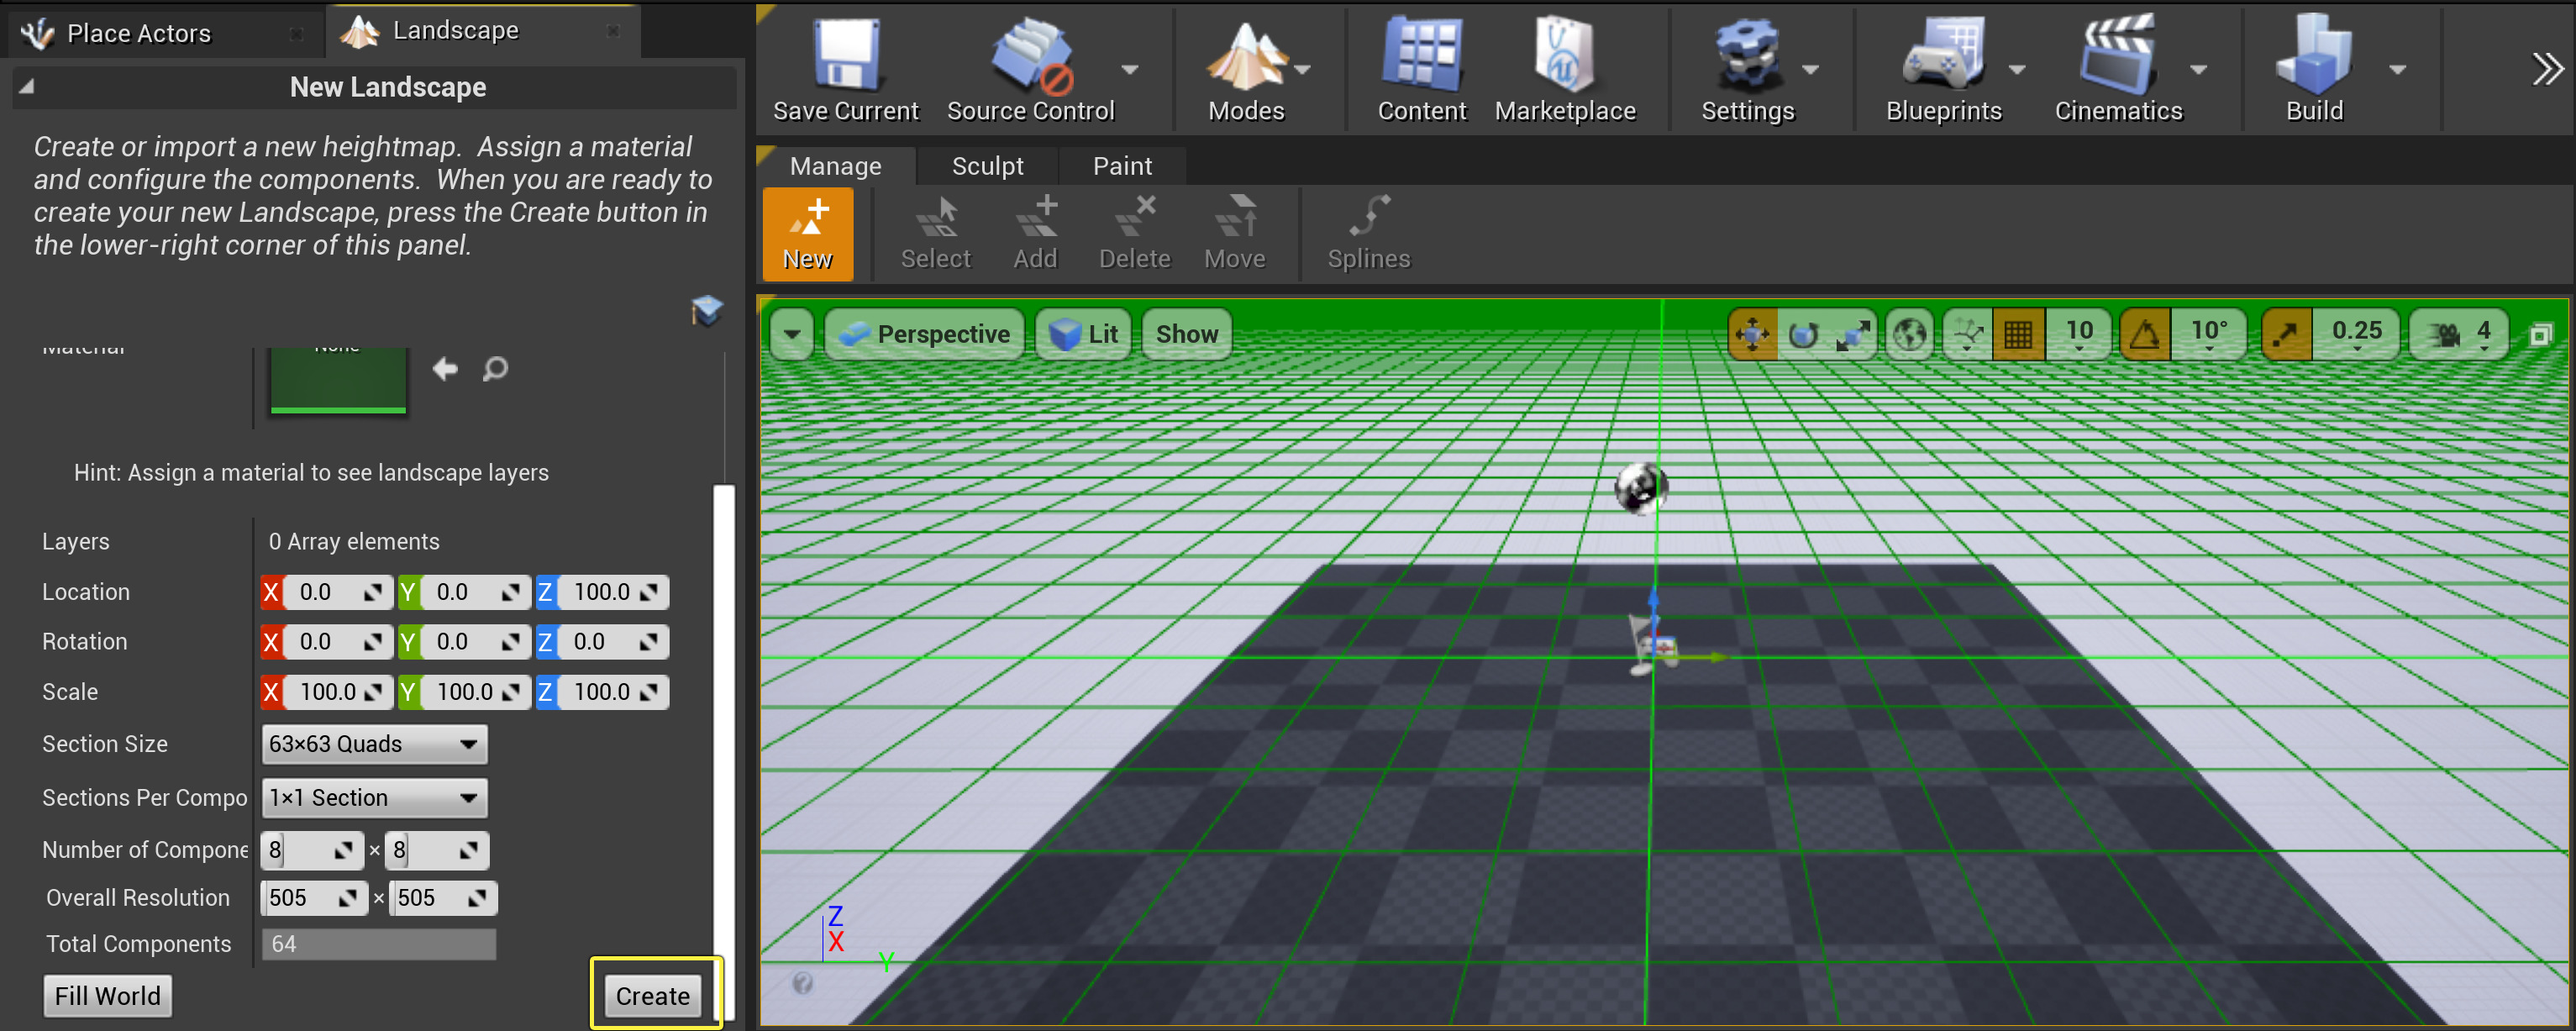This screenshot has height=1031, width=2576.
Task: Open the Section Size dropdown
Action: tap(374, 744)
